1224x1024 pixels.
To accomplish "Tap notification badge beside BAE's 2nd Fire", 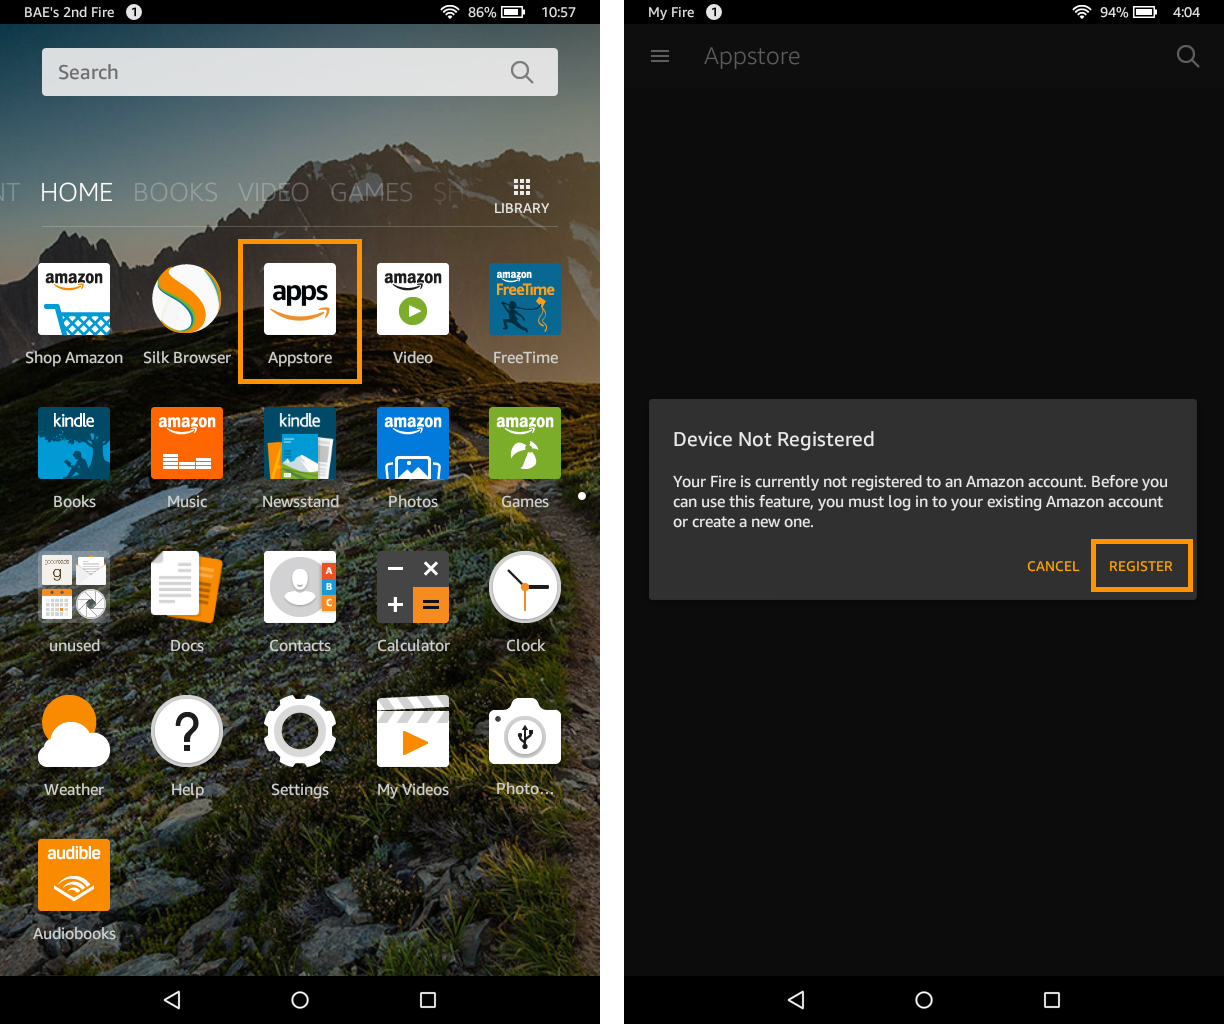I will [x=134, y=12].
